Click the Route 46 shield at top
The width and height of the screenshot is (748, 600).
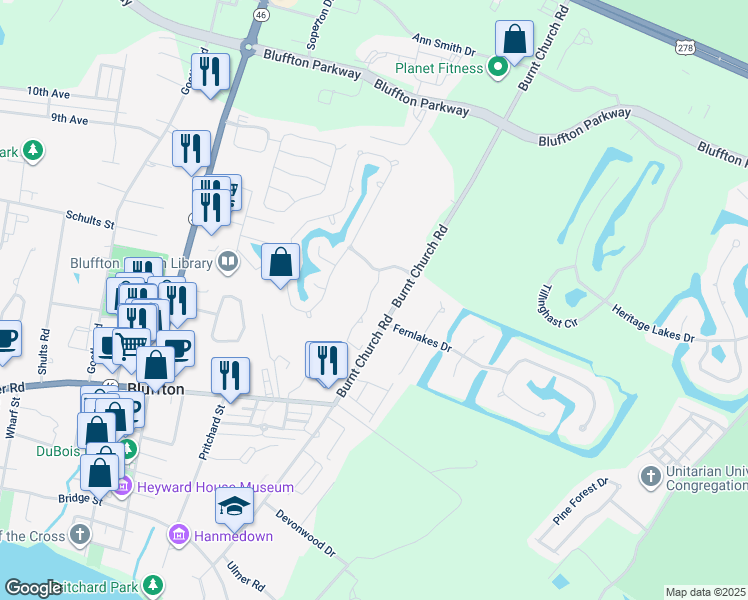pyautogui.click(x=260, y=16)
